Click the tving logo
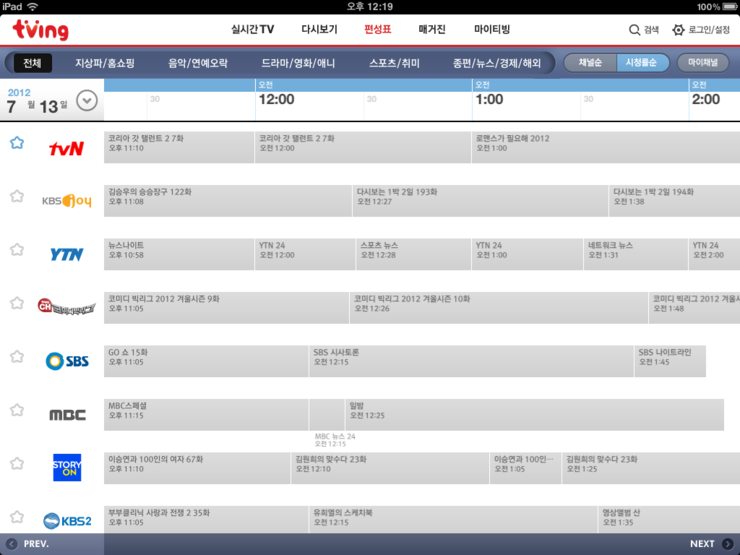Viewport: 740px width, 555px height. click(x=41, y=30)
